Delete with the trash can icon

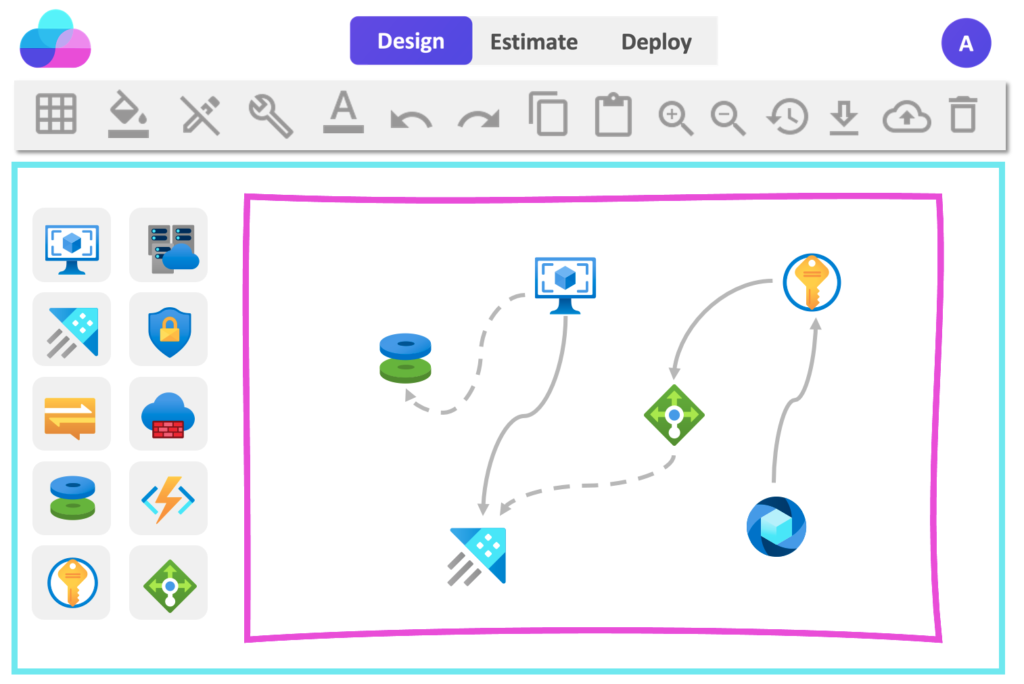point(963,114)
